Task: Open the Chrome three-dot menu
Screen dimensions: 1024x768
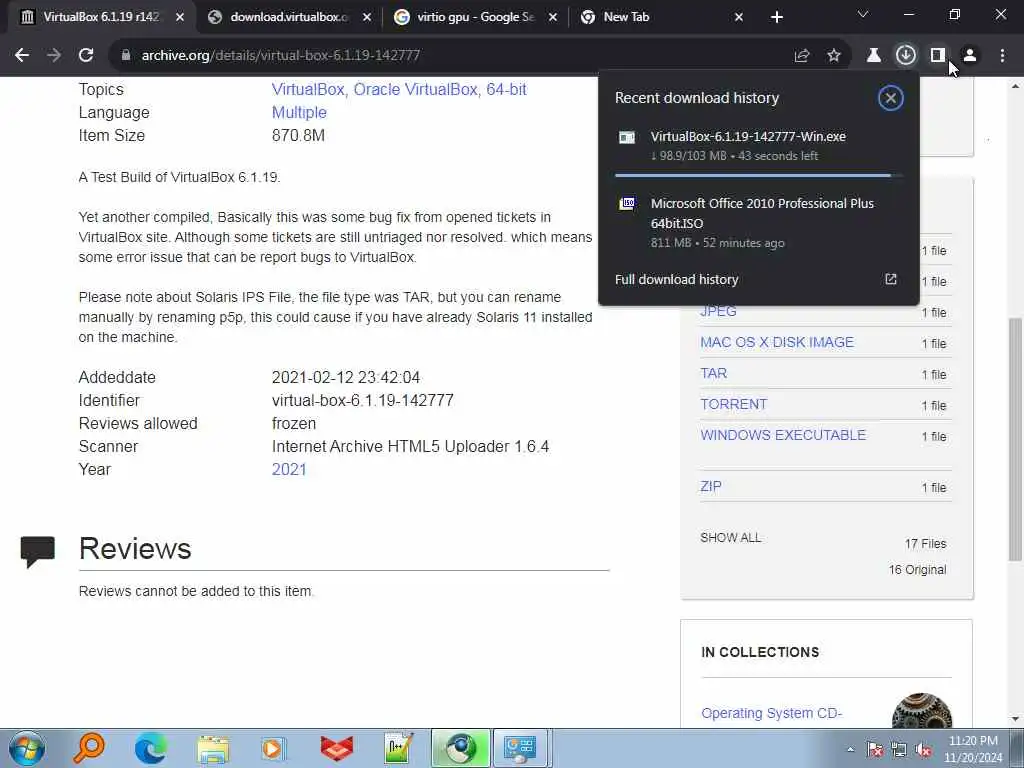Action: coord(1002,56)
